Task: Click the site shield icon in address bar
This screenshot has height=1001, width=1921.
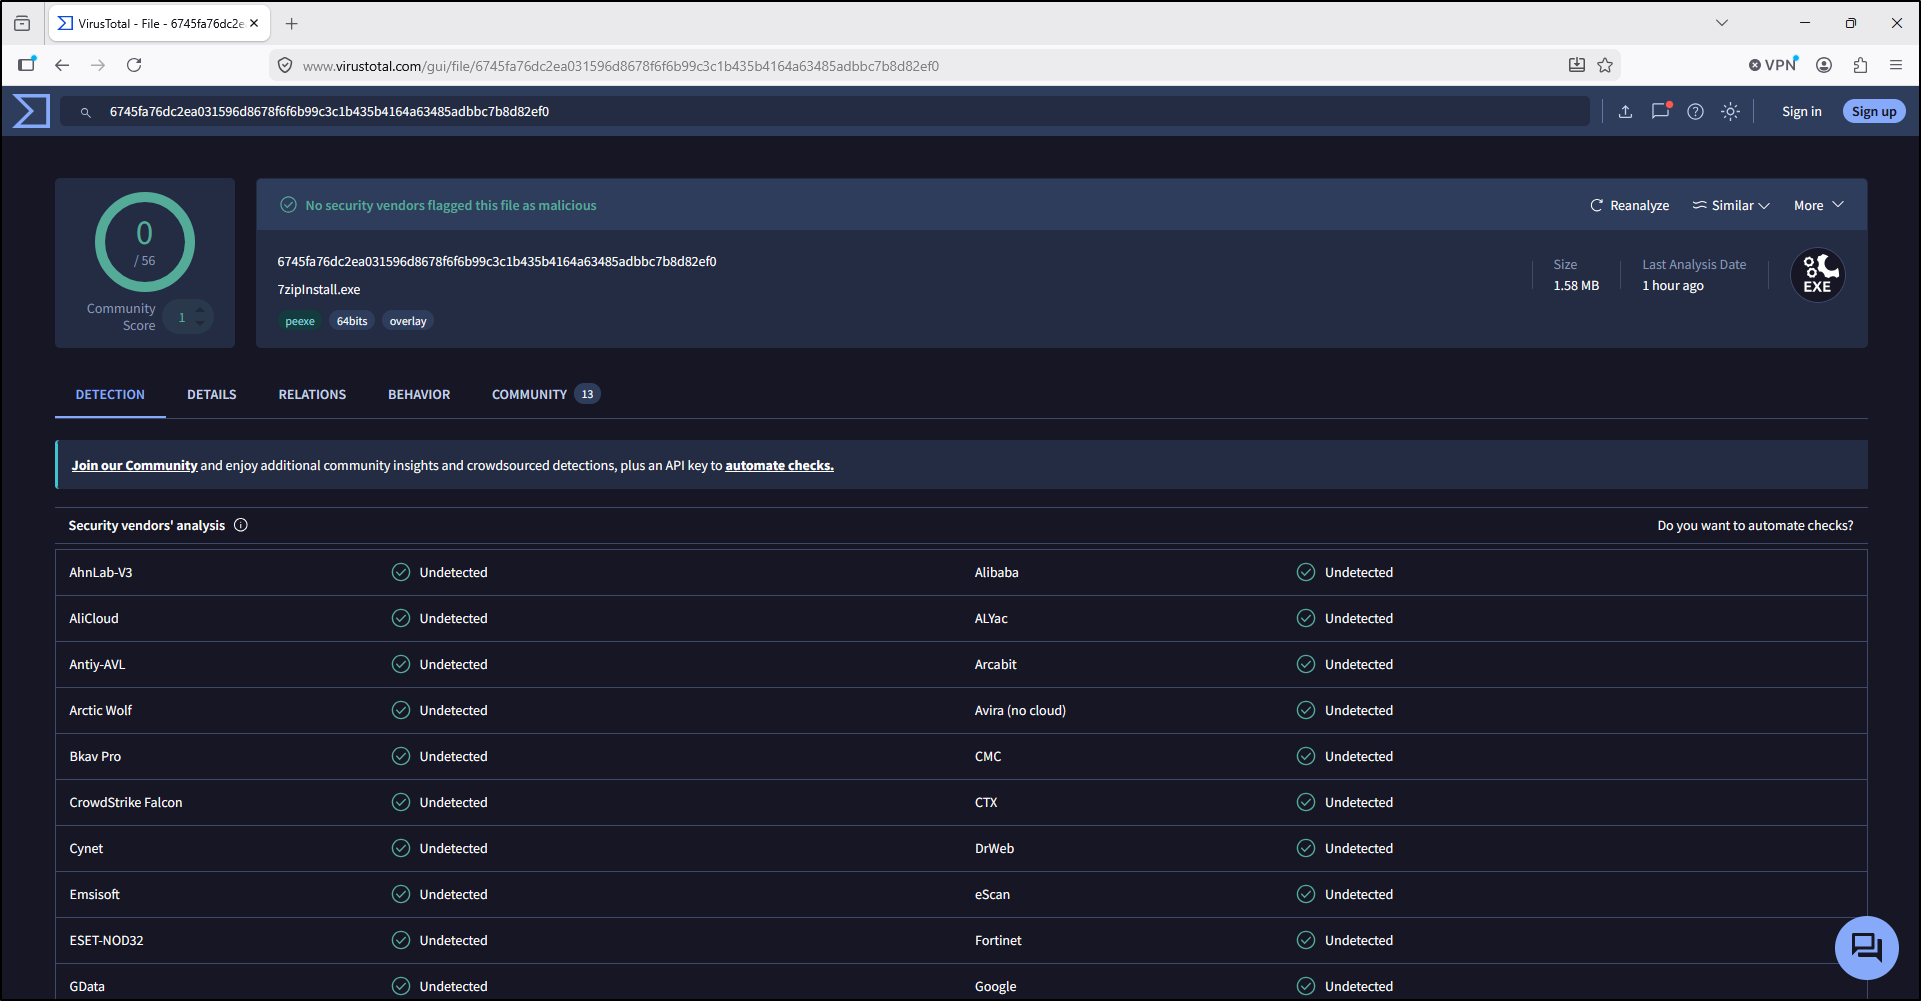Action: (x=285, y=65)
